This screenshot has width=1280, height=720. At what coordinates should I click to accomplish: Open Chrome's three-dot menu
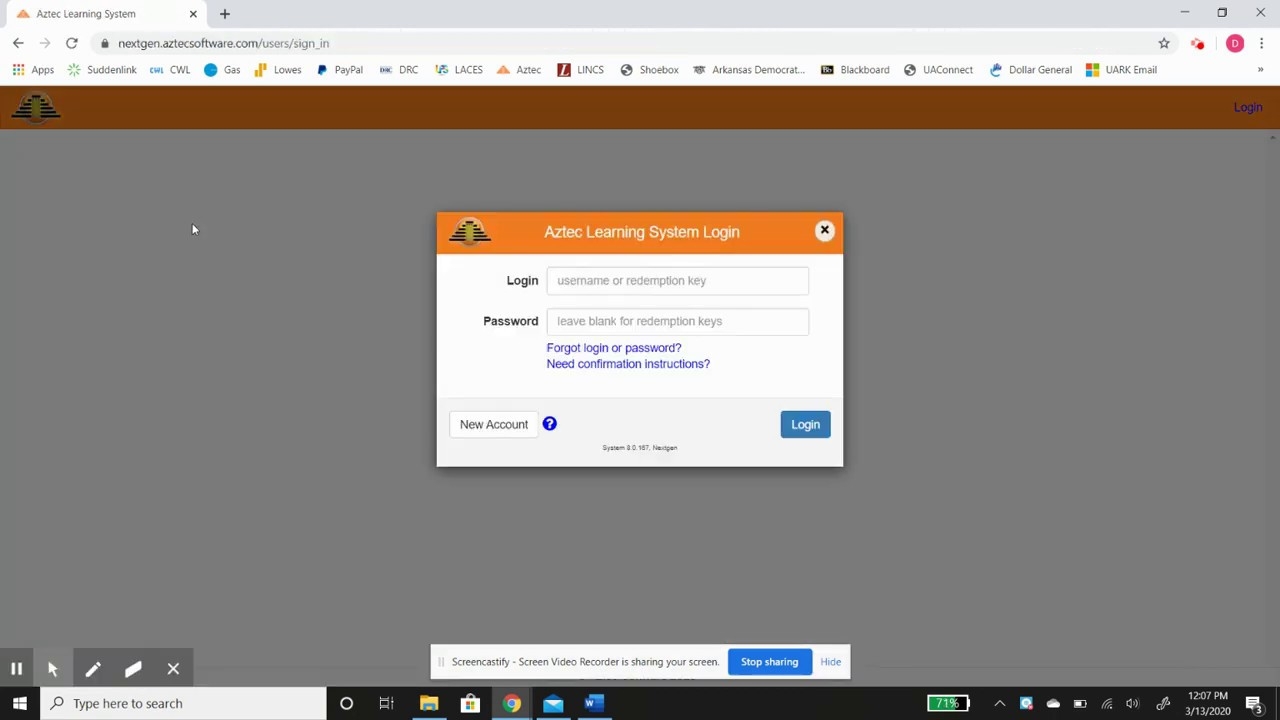pyautogui.click(x=1261, y=43)
